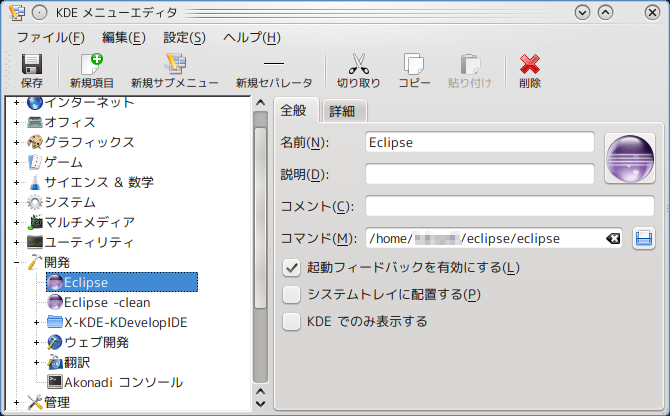The image size is (670, 416).
Task: Expand the マルチメディア category
Action: point(16,223)
